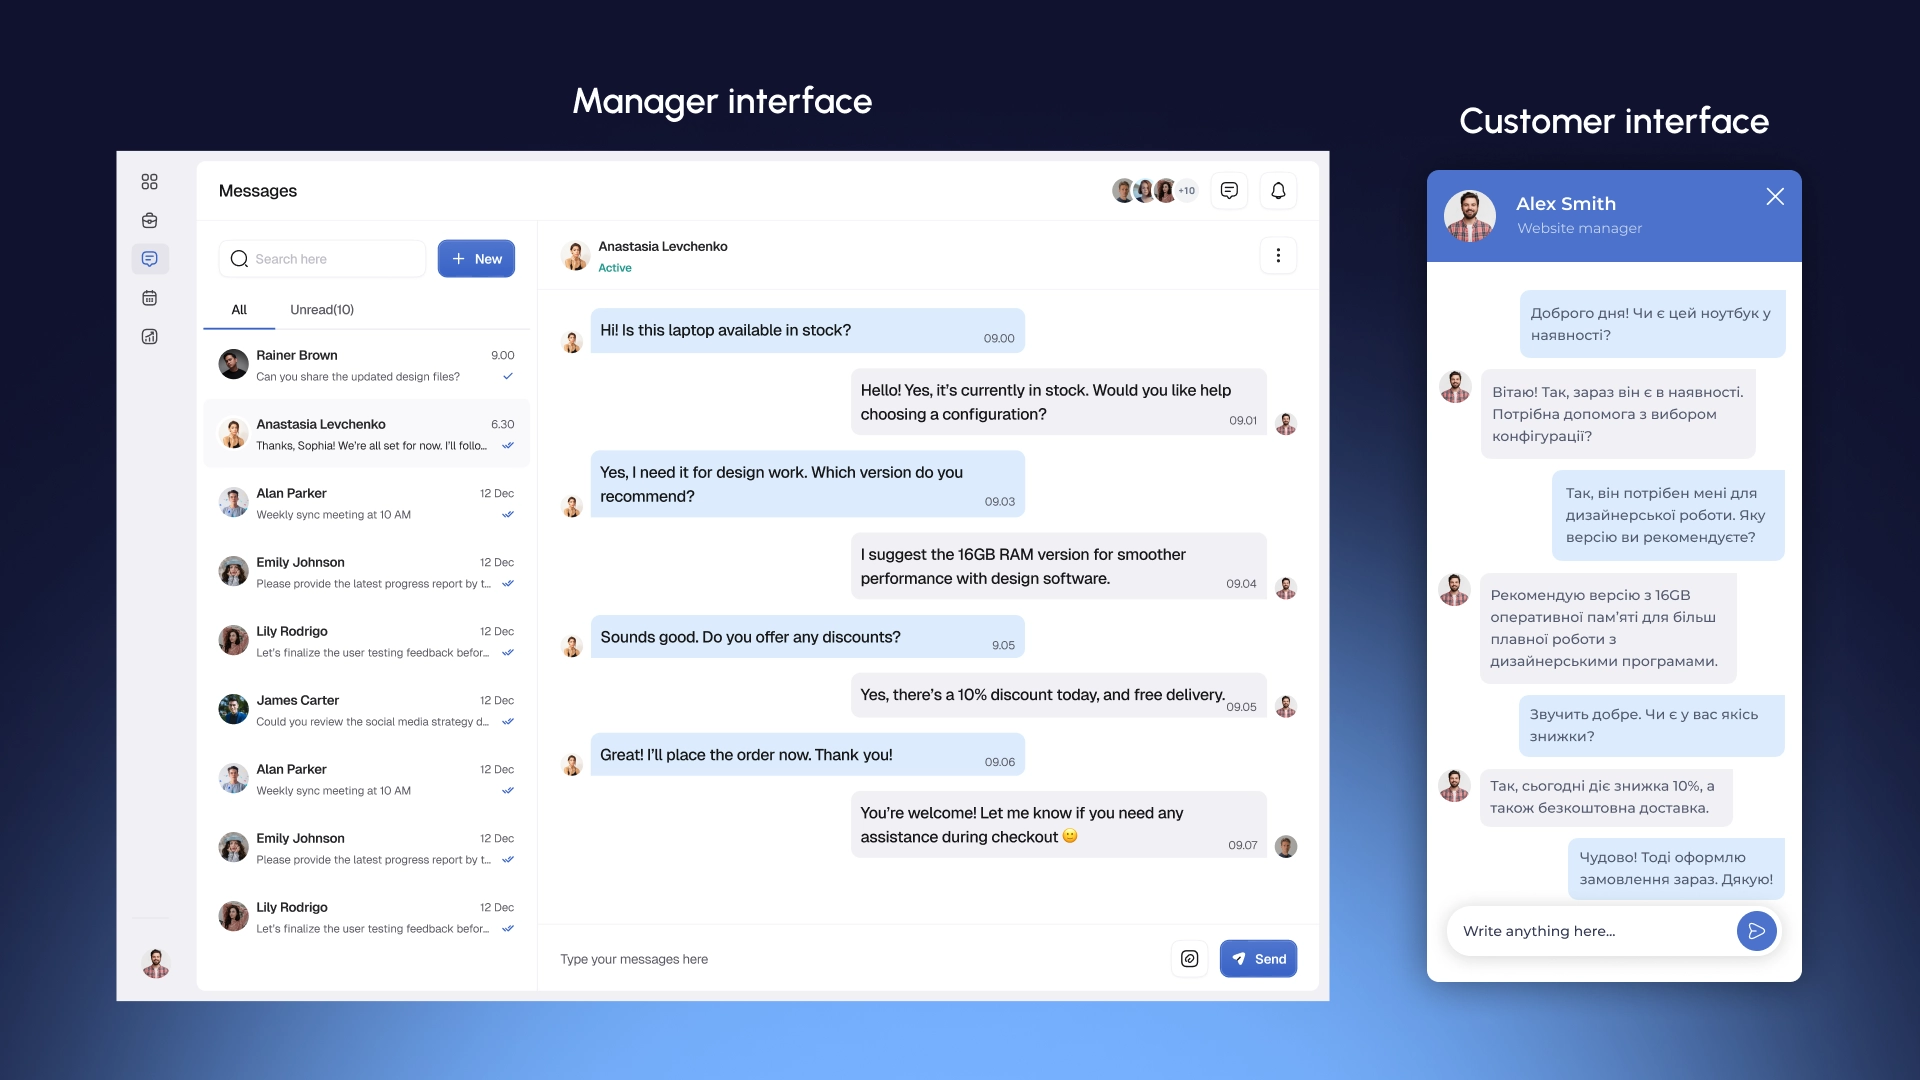Click the attachment icon beside Send
1920x1080 pixels.
click(x=1189, y=959)
